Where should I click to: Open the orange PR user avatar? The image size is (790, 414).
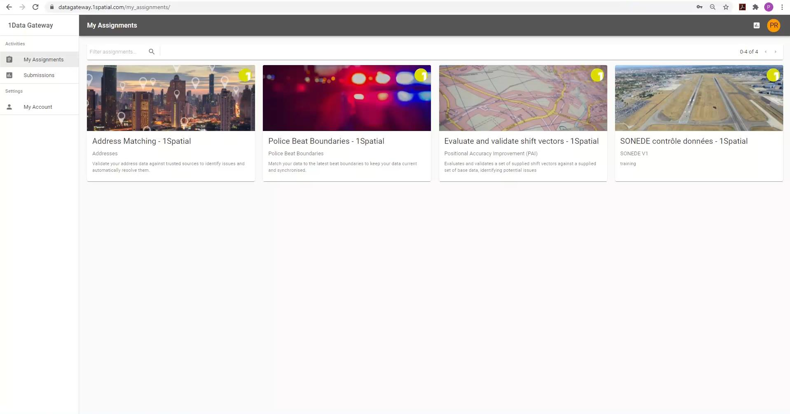(773, 25)
